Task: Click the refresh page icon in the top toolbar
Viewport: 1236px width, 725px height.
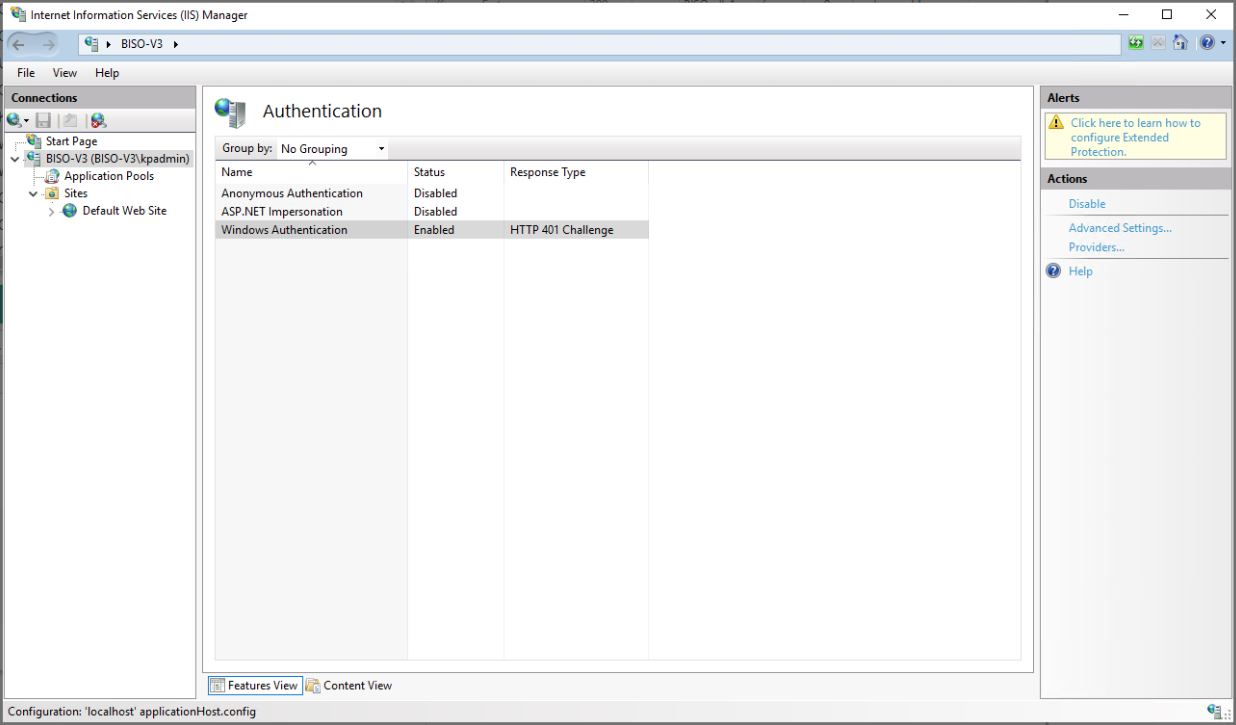Action: [1135, 43]
